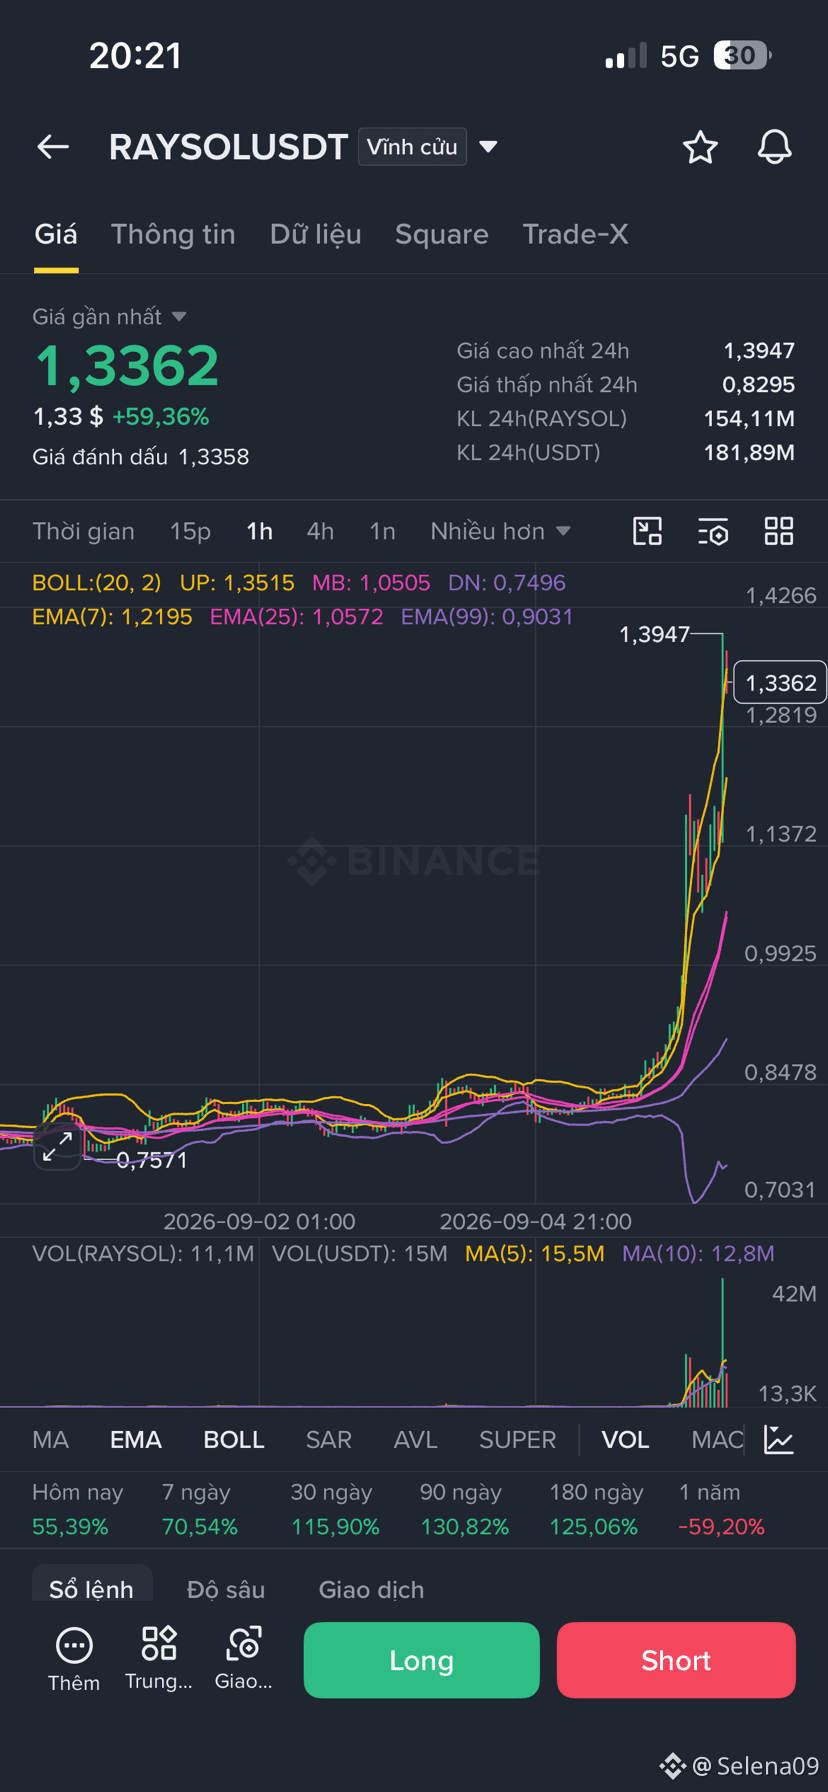Open chart indicator settings icon
The width and height of the screenshot is (828, 1792).
pyautogui.click(x=713, y=531)
